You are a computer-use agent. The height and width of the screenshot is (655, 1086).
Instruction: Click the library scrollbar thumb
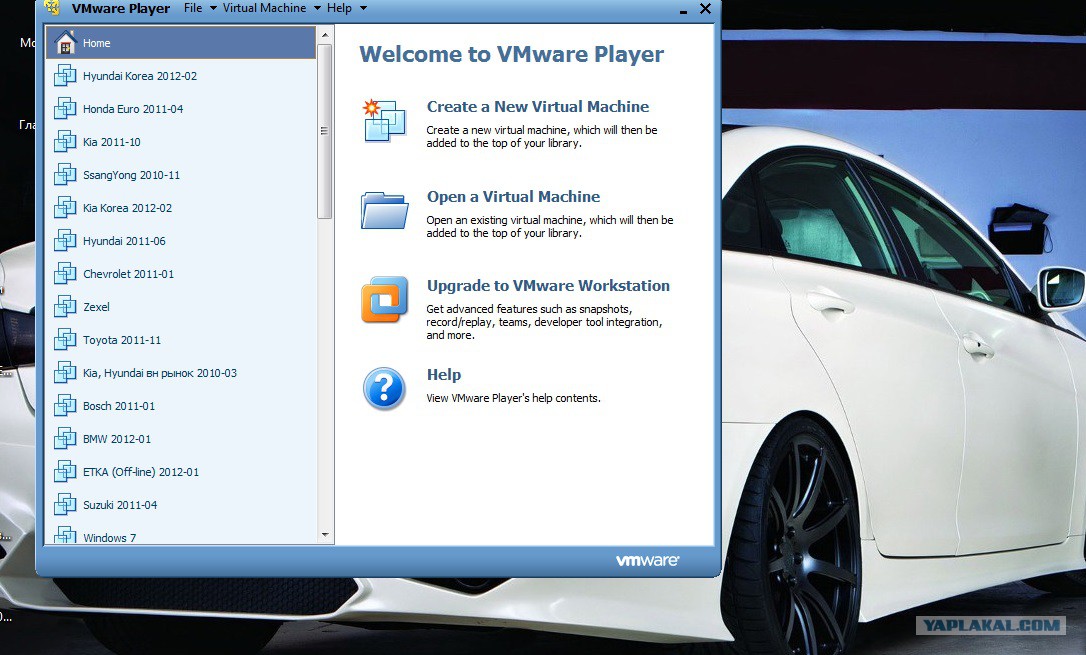pos(324,131)
